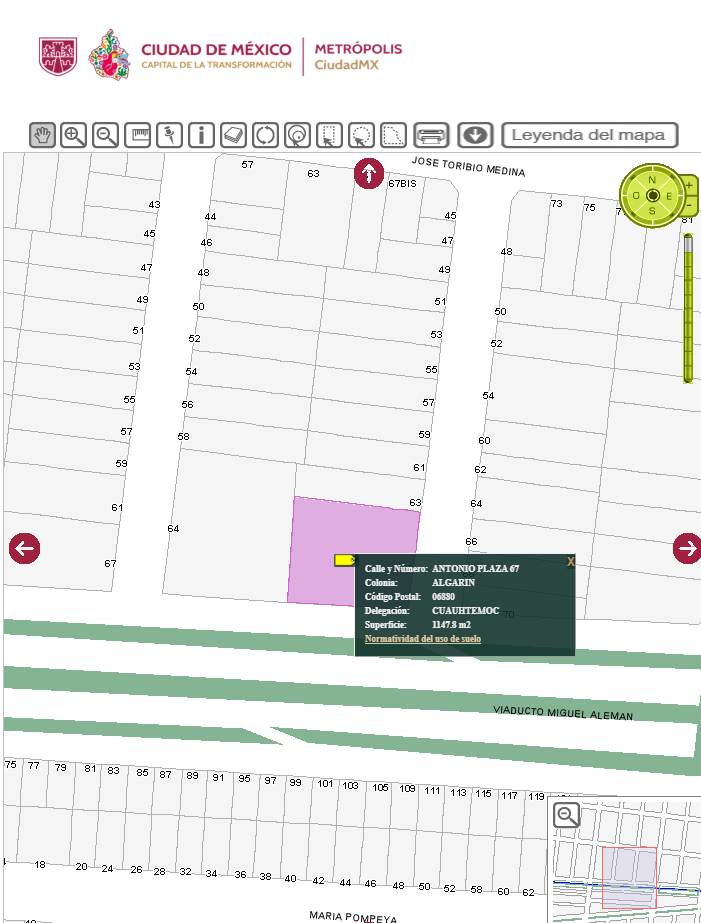
Task: Click the Ciudad de México logo
Action: (165, 55)
